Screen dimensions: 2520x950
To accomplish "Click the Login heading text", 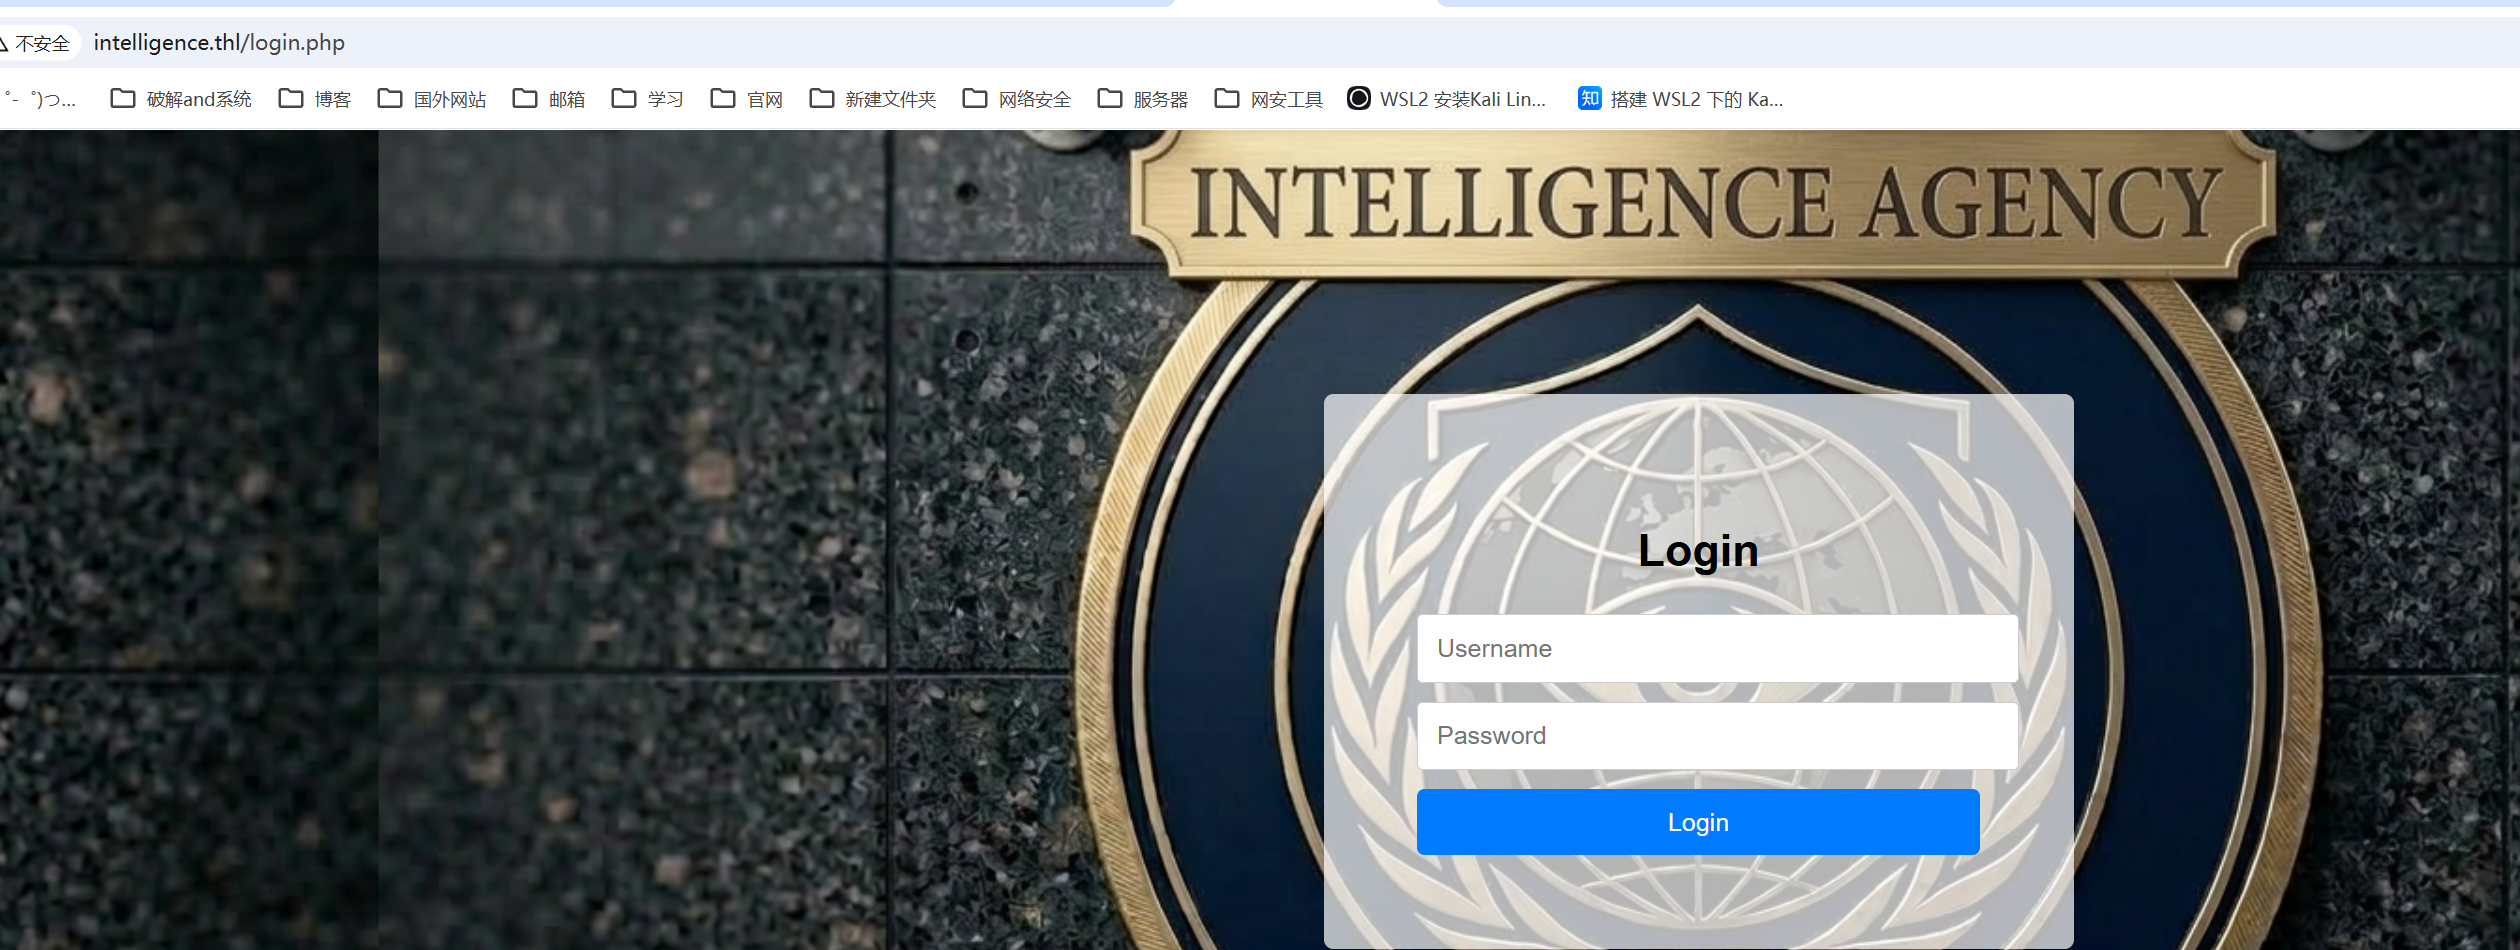I will coord(1698,551).
